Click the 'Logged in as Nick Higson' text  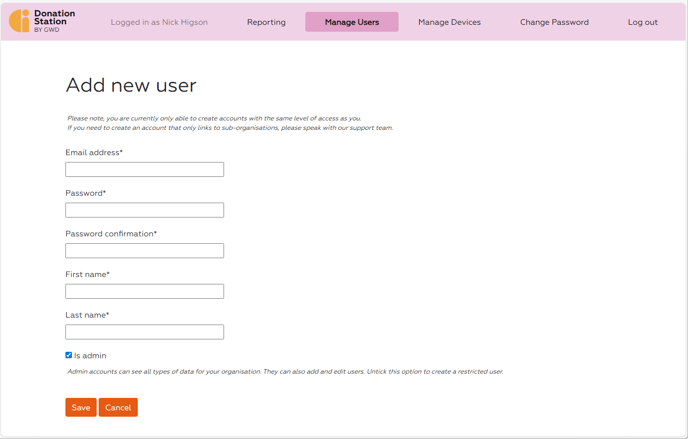click(x=159, y=22)
